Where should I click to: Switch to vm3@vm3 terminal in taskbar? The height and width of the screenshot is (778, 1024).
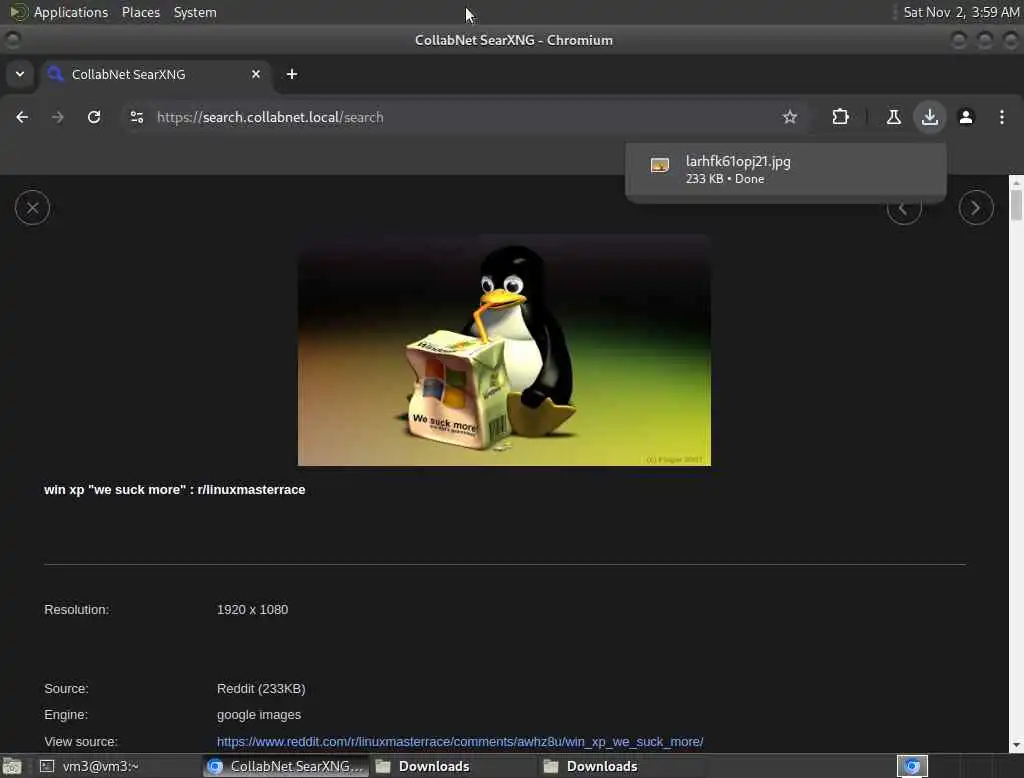click(x=118, y=766)
